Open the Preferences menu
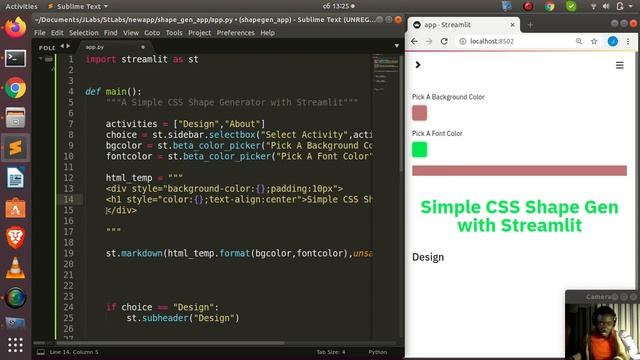Viewport: 640px width, 360px height. [x=236, y=33]
